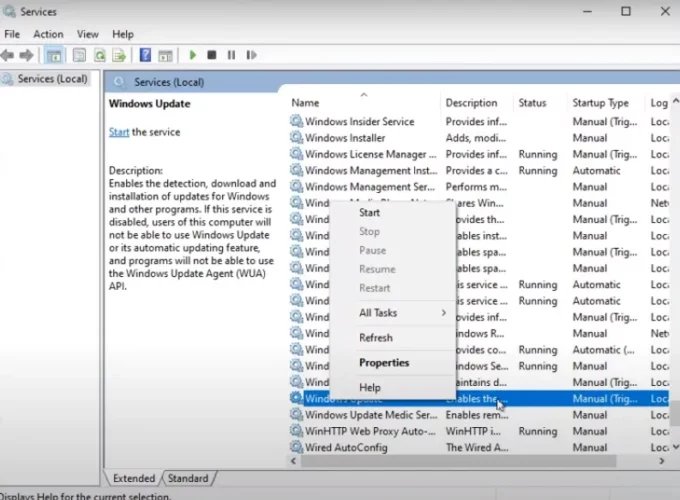Viewport: 680px width, 500px height.
Task: Click the Pause Service toolbar icon
Action: (x=231, y=55)
